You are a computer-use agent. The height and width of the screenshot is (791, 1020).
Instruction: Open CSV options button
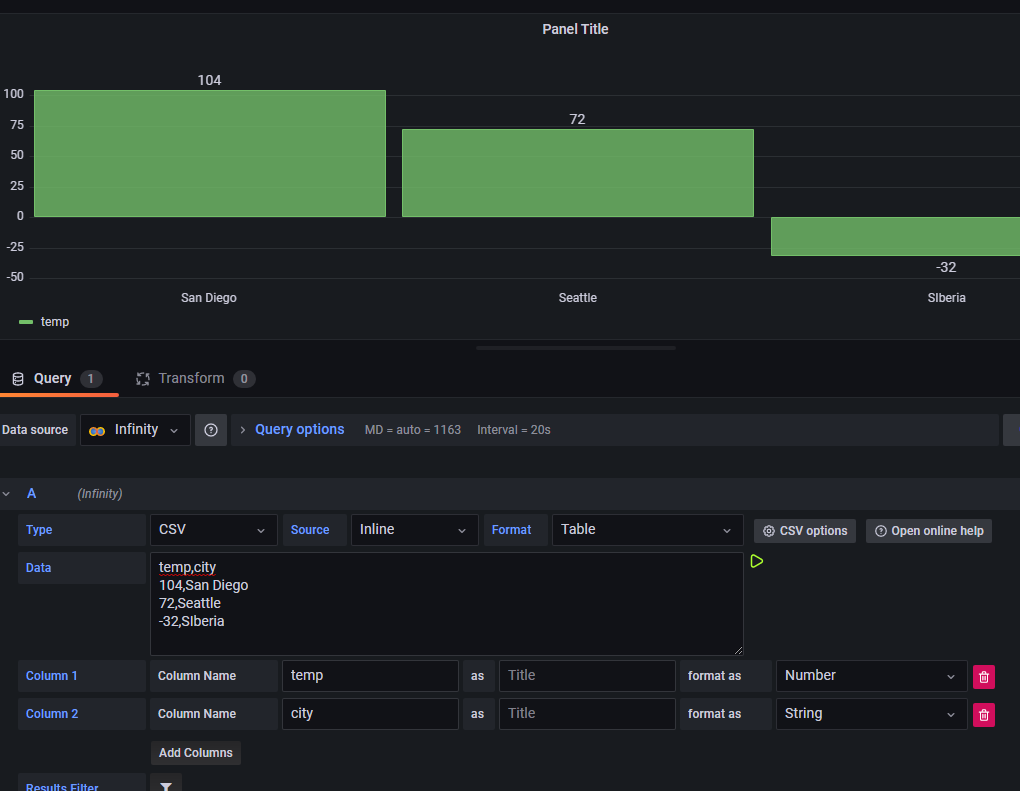(805, 531)
